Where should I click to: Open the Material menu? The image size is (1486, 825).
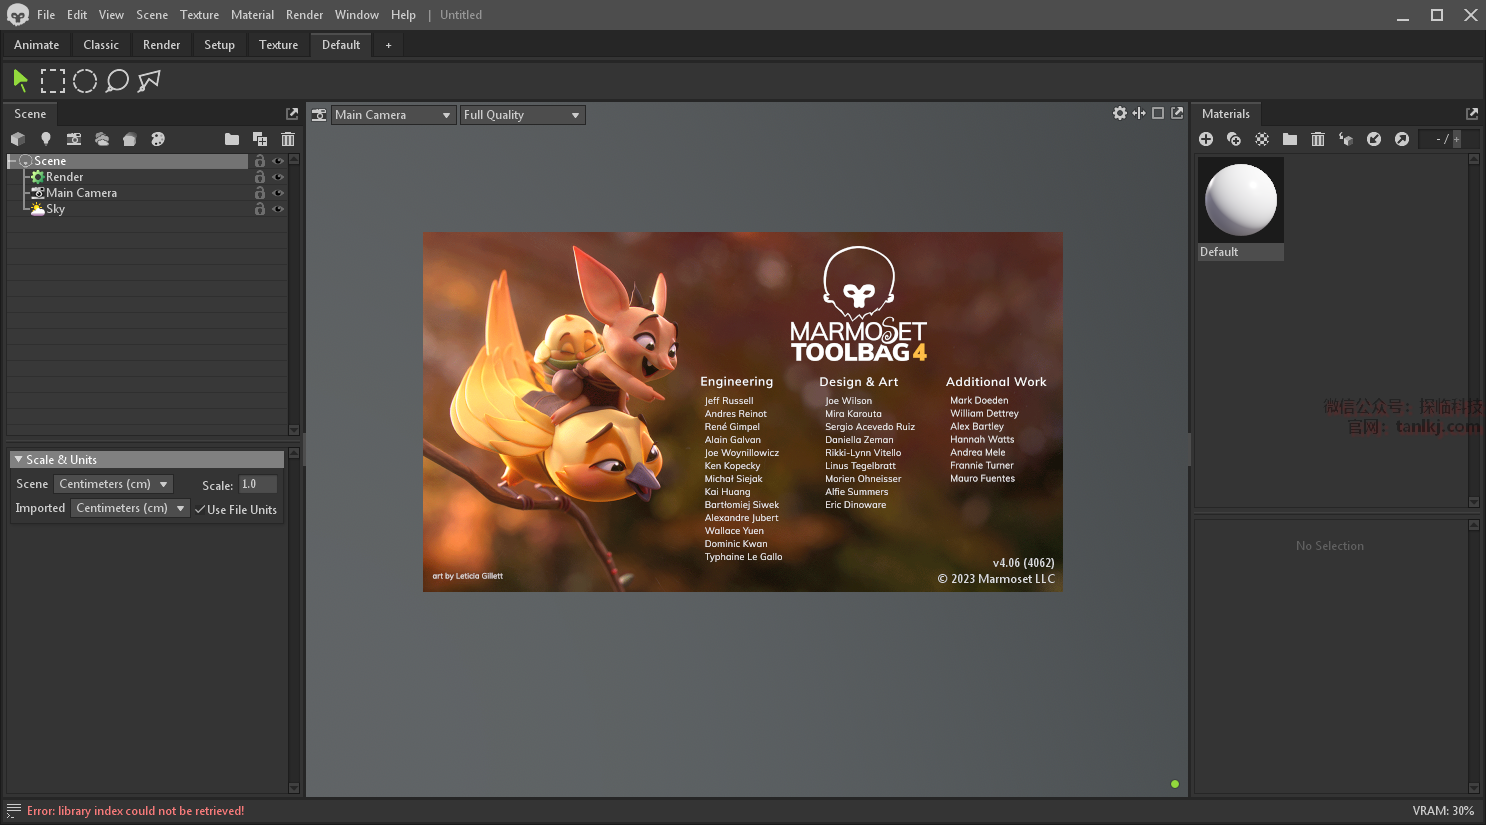252,15
